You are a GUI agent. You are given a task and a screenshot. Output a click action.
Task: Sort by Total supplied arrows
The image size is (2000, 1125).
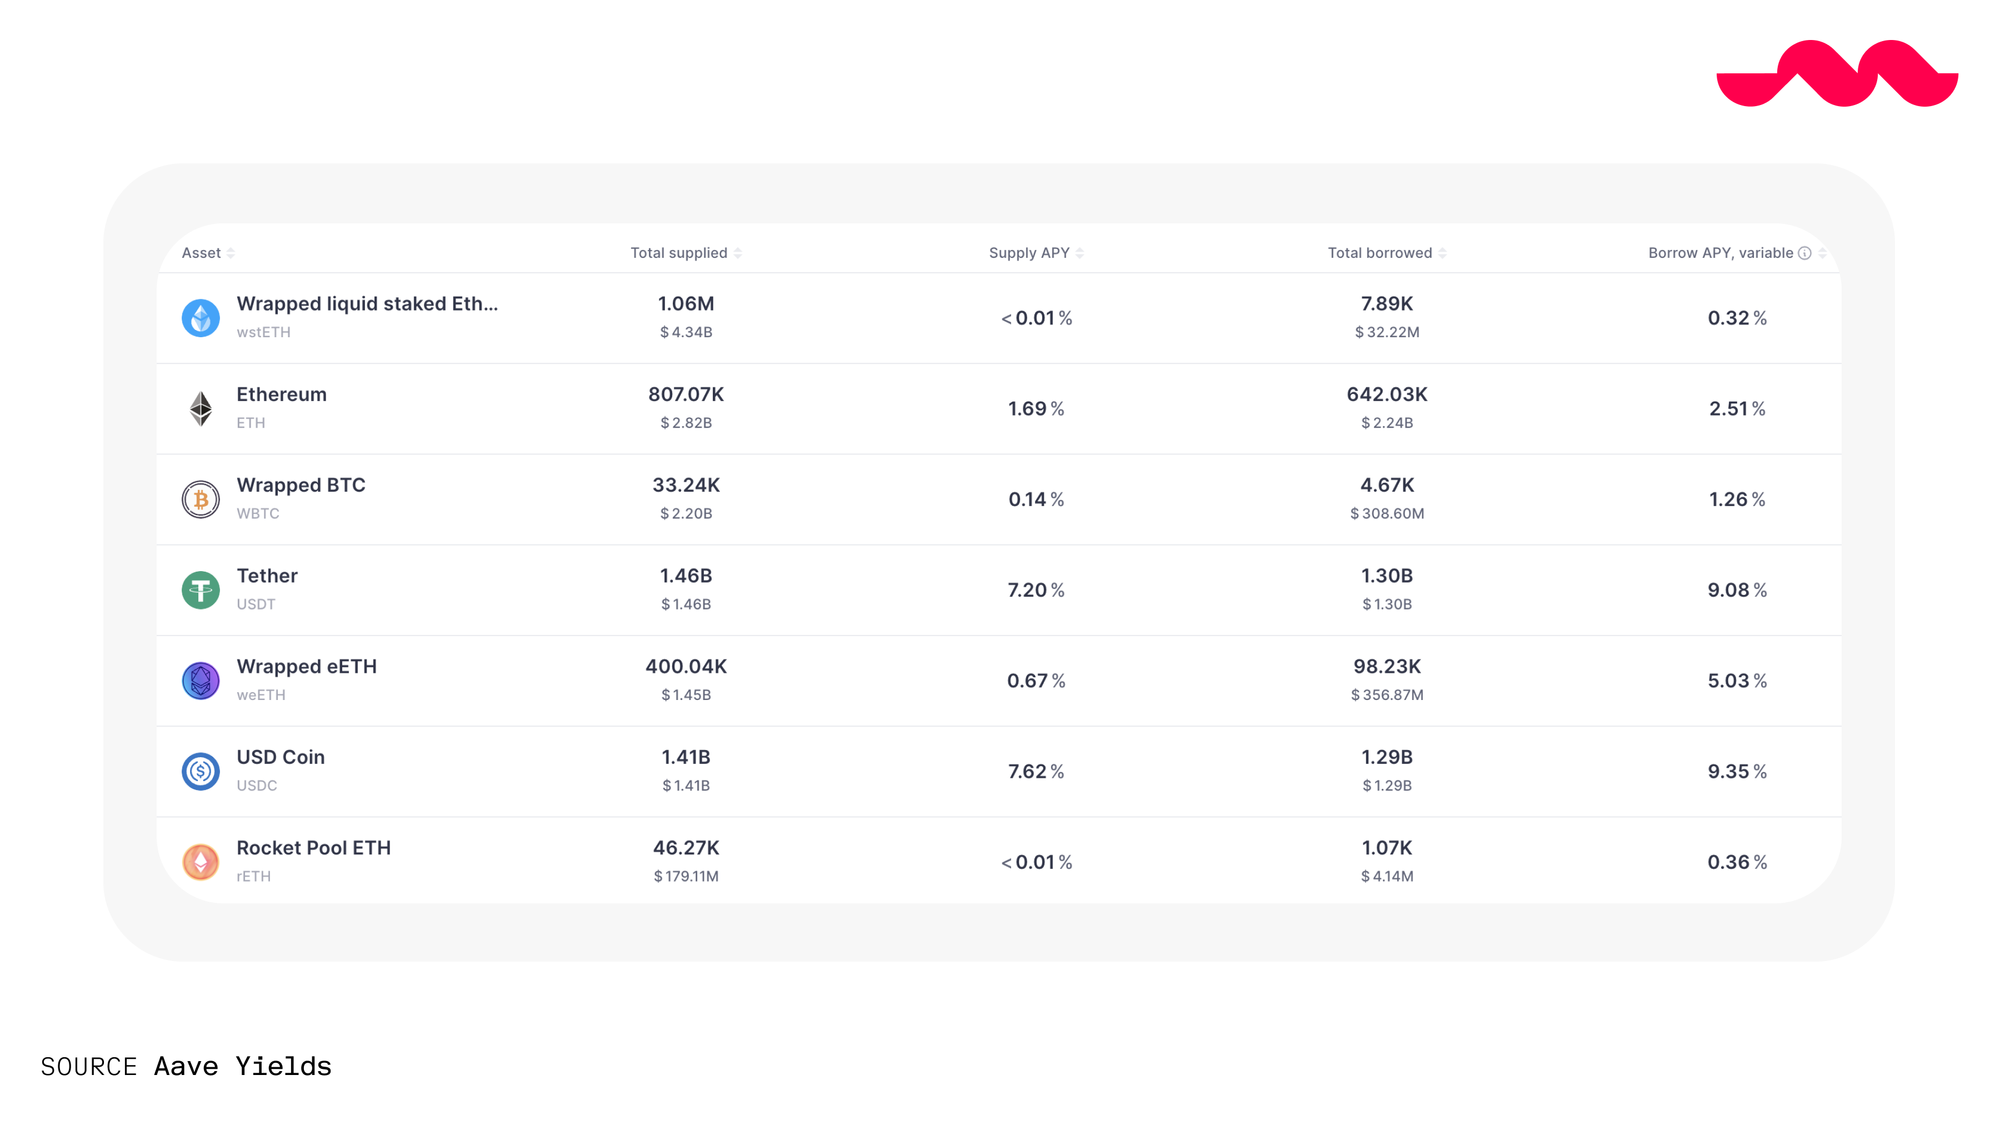coord(738,253)
